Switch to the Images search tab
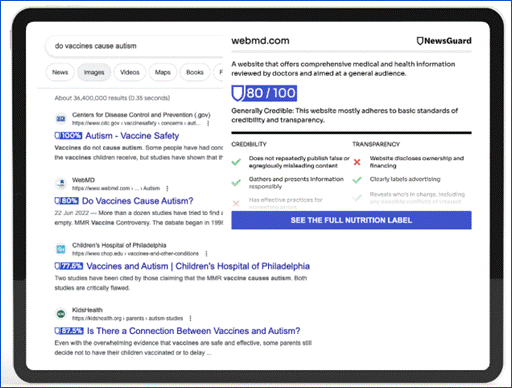Image resolution: width=512 pixels, height=388 pixels. point(94,72)
